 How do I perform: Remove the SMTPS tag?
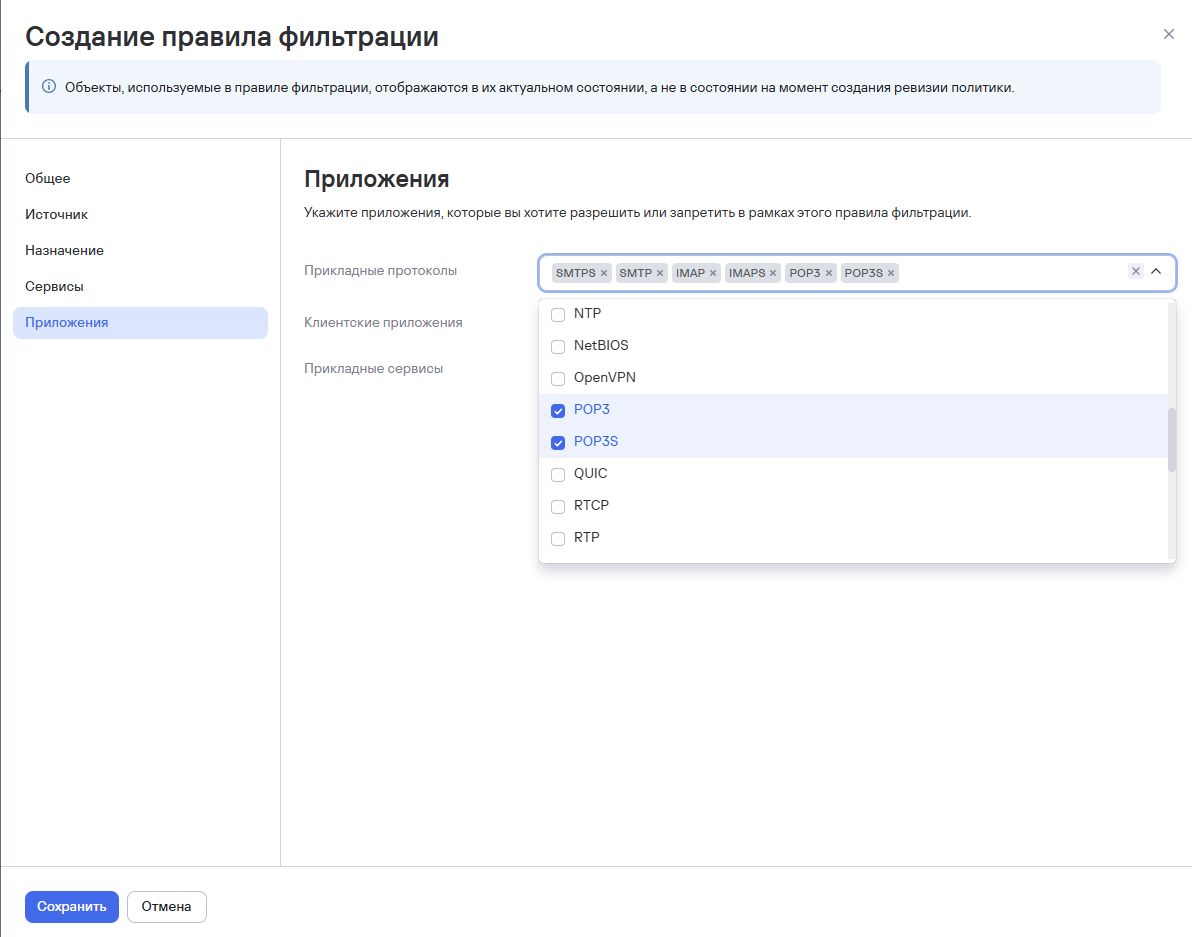[x=604, y=273]
